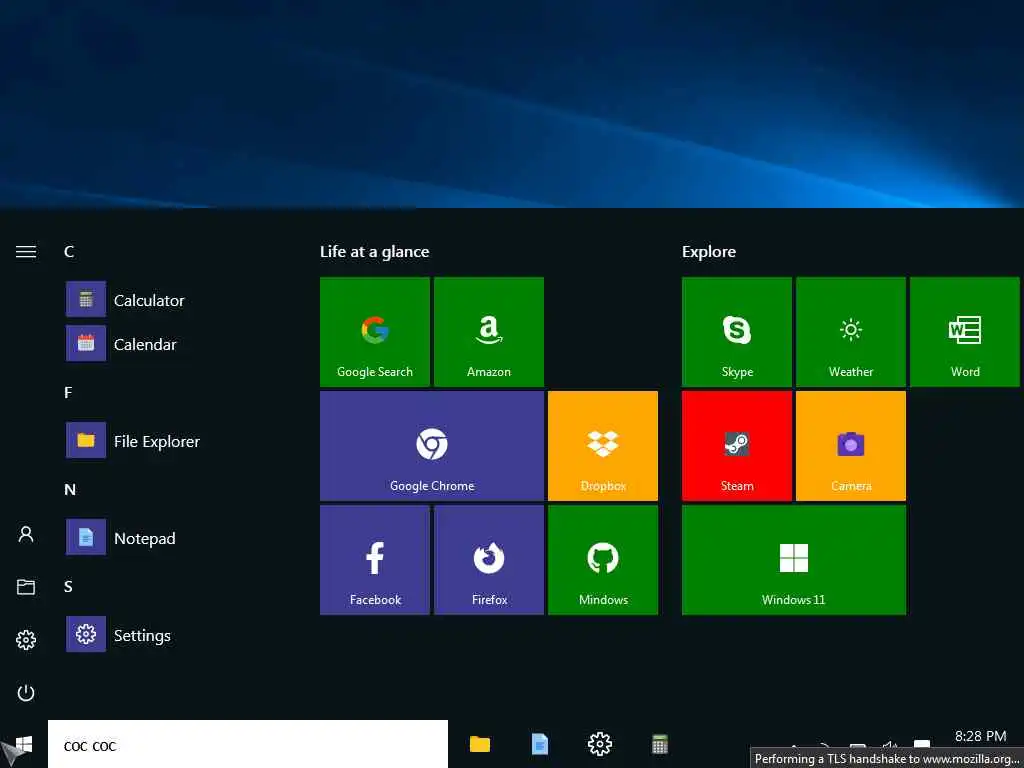Jump to letter F in app list
Image resolution: width=1024 pixels, height=768 pixels.
[68, 392]
